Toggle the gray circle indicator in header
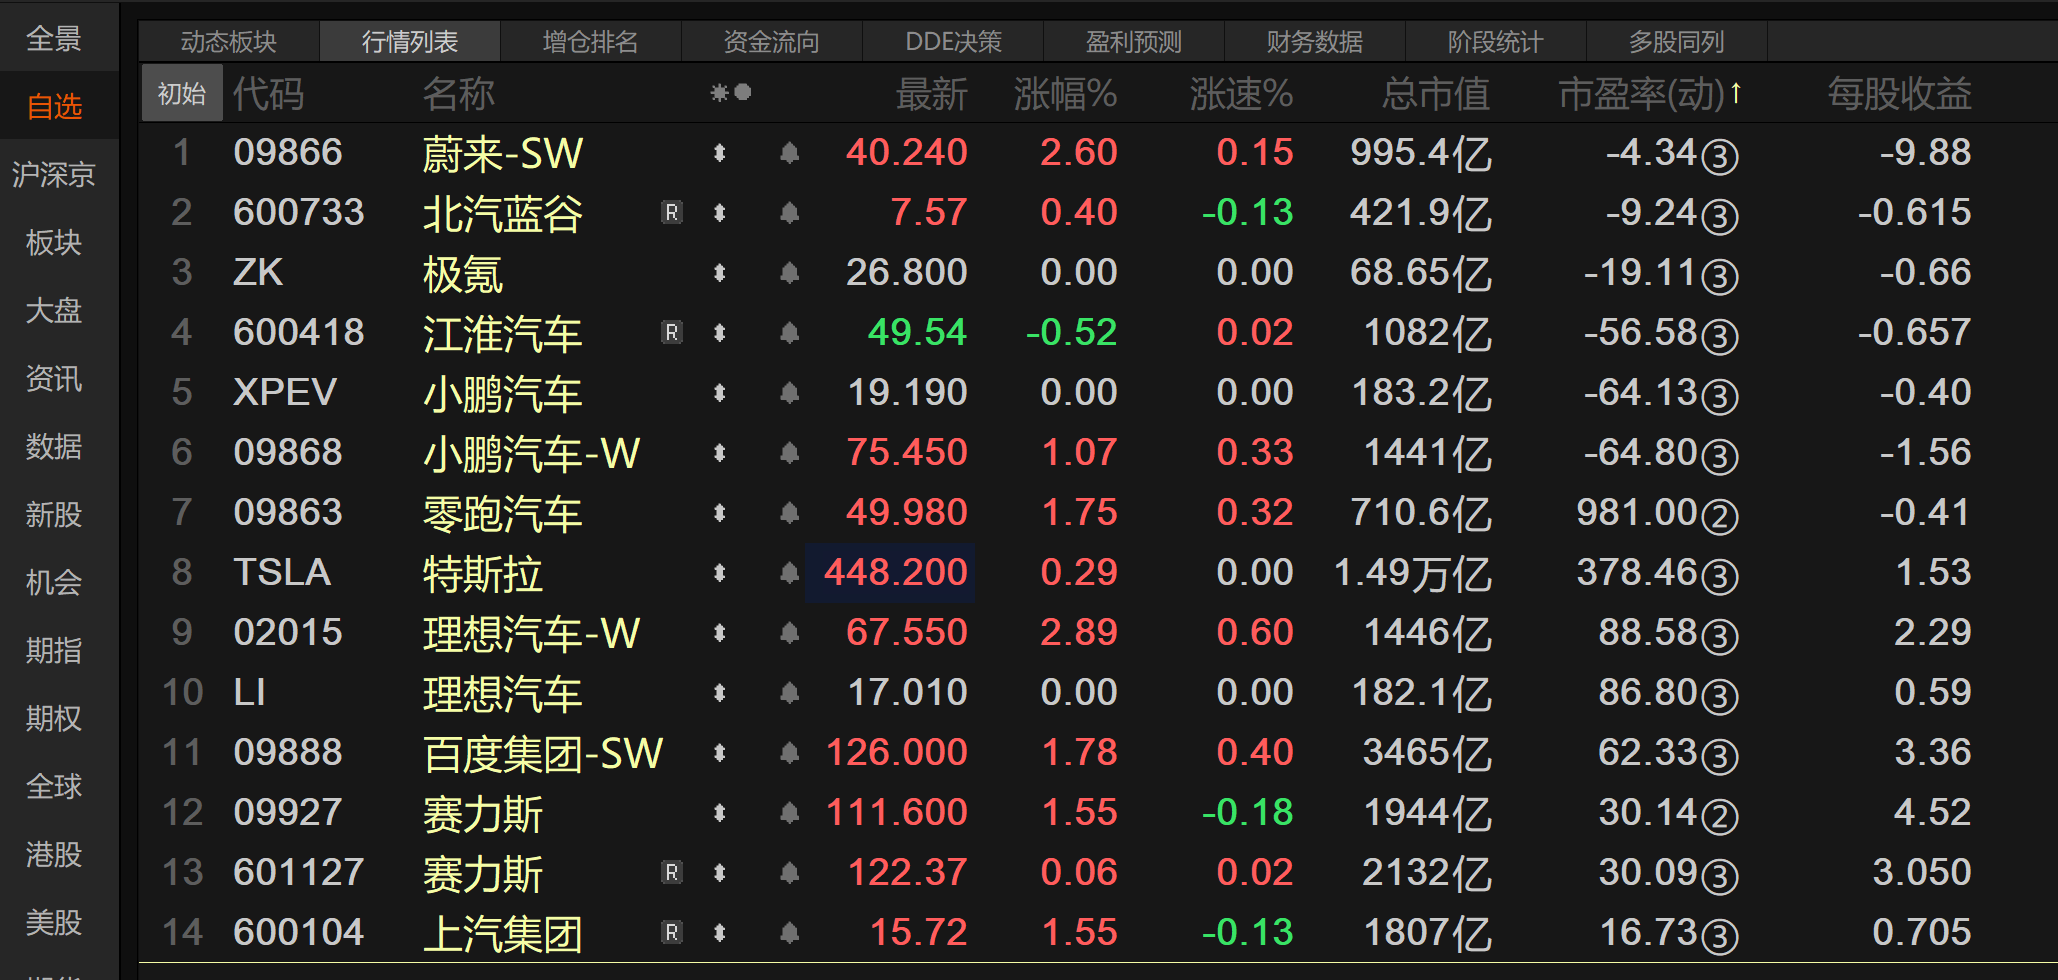 point(743,93)
